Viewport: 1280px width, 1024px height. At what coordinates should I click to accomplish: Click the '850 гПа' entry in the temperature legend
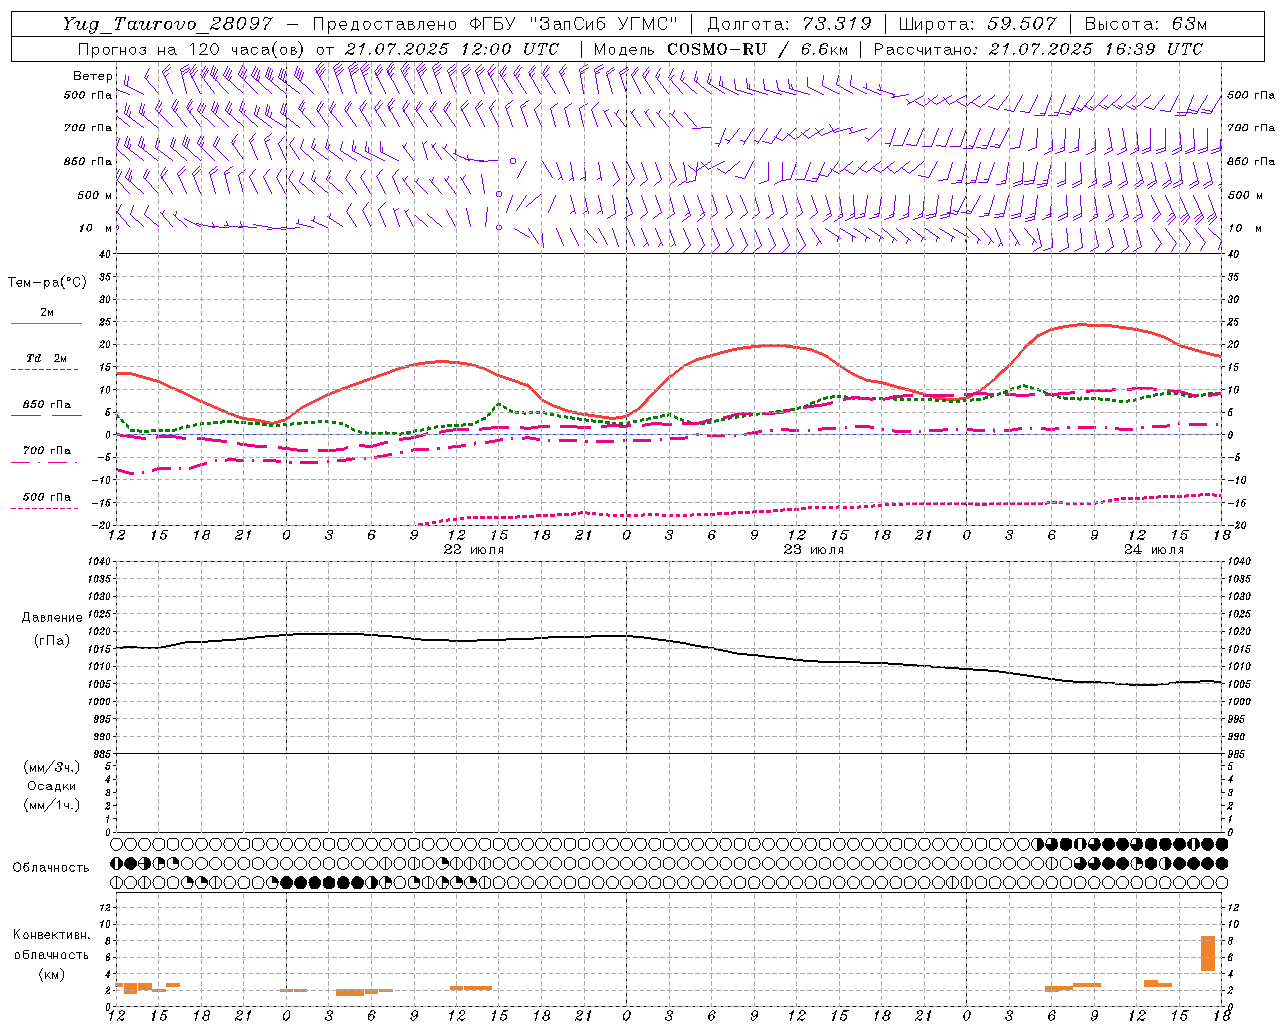click(x=47, y=405)
